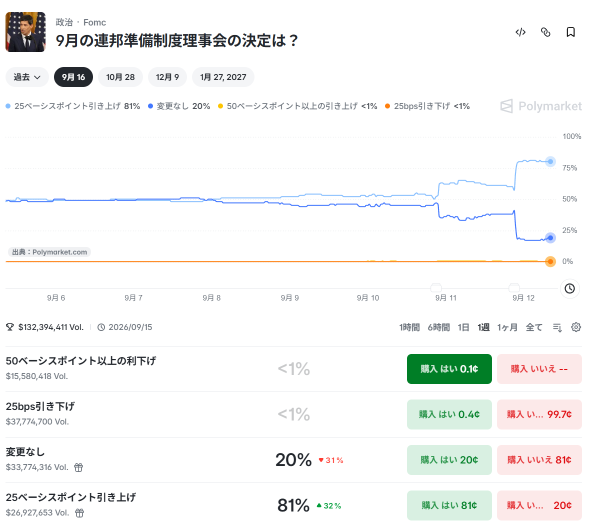The image size is (590, 521).
Task: Copy the market link via chain icon
Action: point(545,32)
